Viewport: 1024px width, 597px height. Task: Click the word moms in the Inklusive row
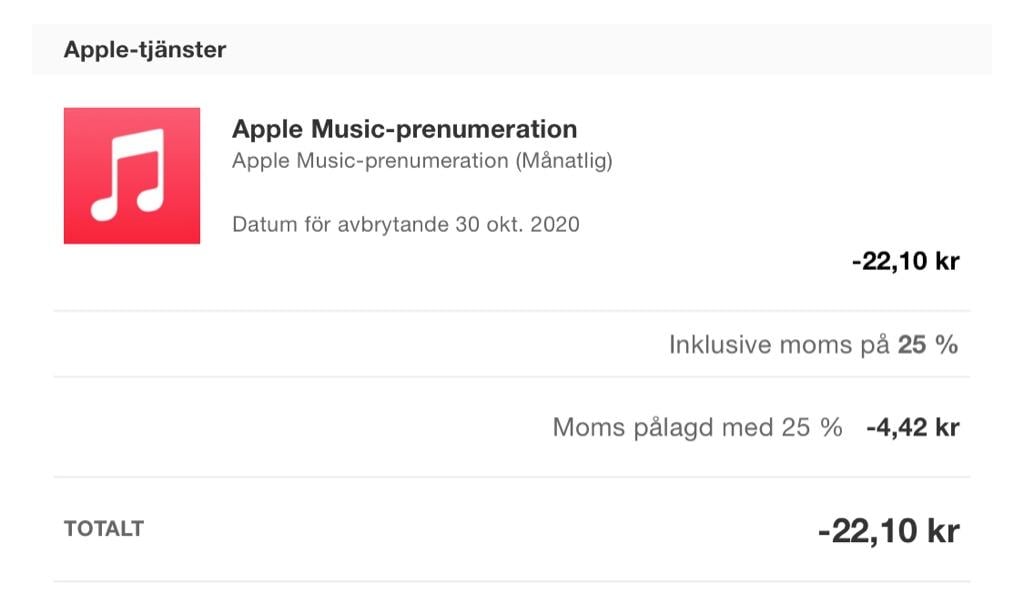[x=816, y=345]
